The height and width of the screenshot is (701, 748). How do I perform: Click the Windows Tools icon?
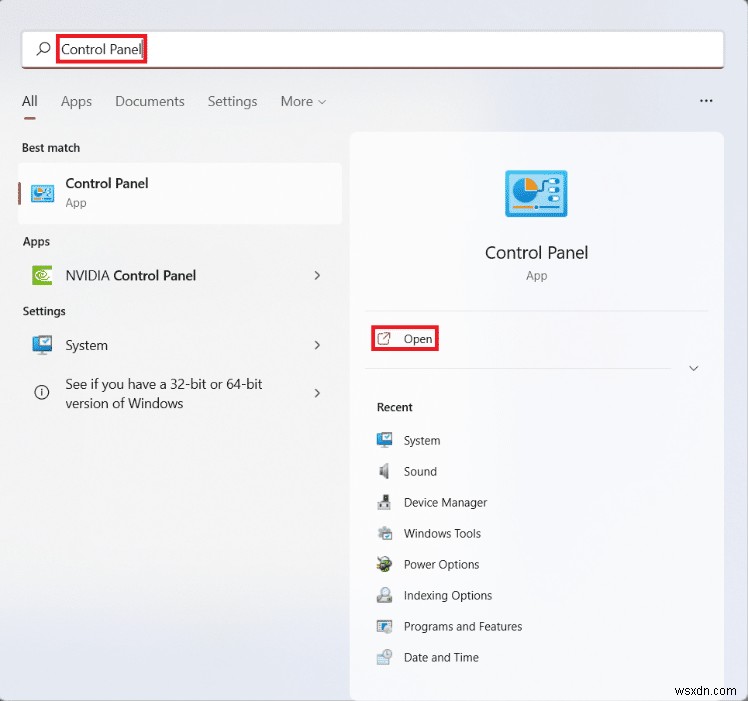(x=384, y=533)
